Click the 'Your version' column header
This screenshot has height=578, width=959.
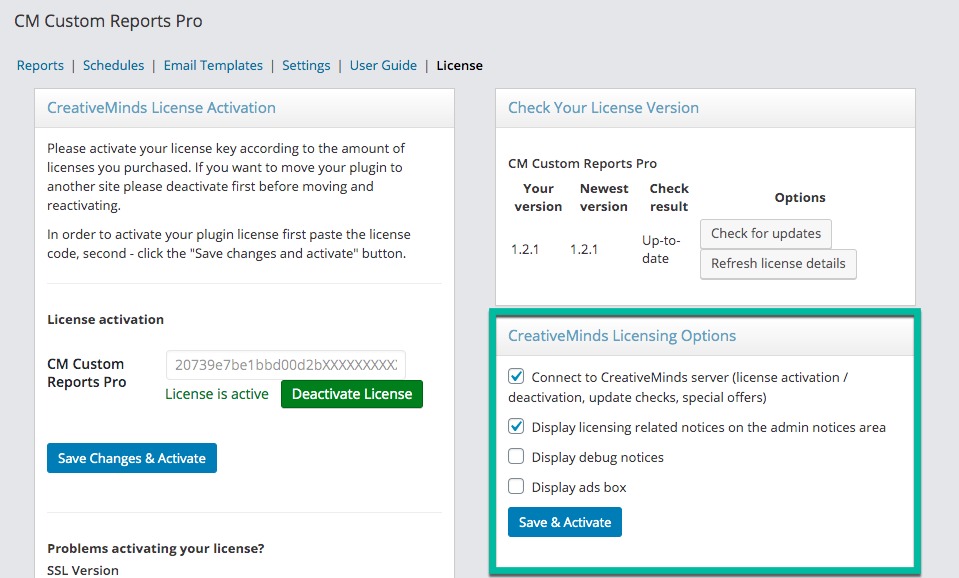(x=538, y=198)
